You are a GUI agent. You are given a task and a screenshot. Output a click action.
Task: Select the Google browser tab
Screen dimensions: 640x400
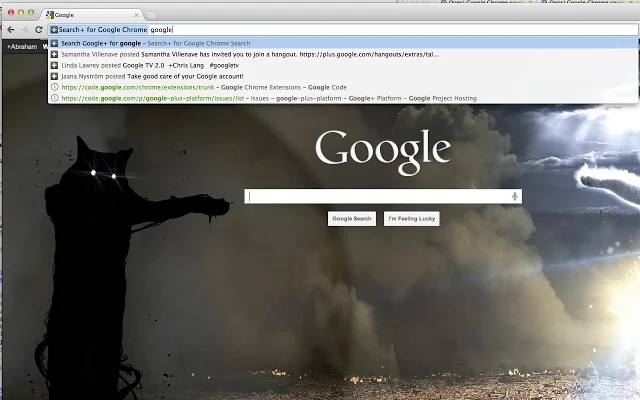tap(93, 15)
